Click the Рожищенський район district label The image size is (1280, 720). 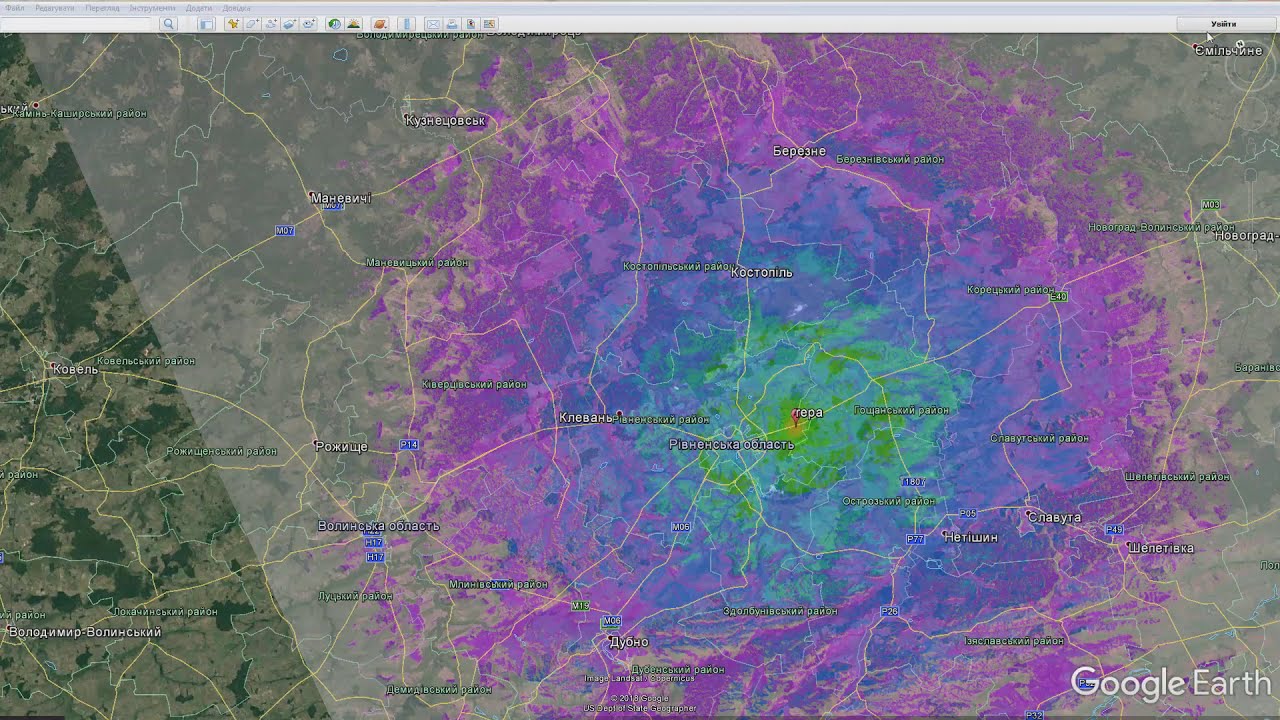tap(222, 451)
